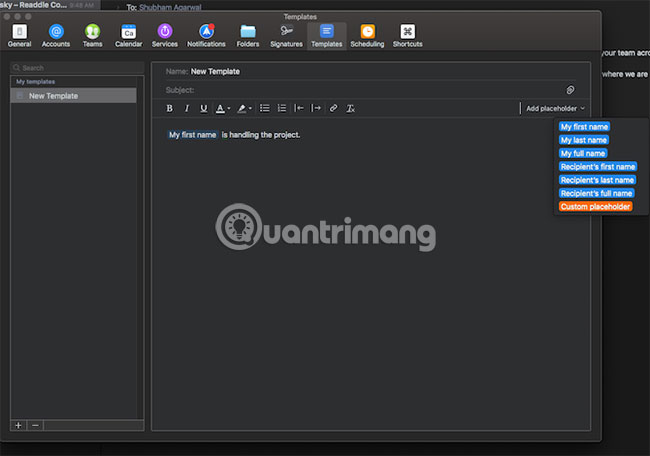Increase paragraph indent
Screen dimensions: 650x456
(316, 108)
